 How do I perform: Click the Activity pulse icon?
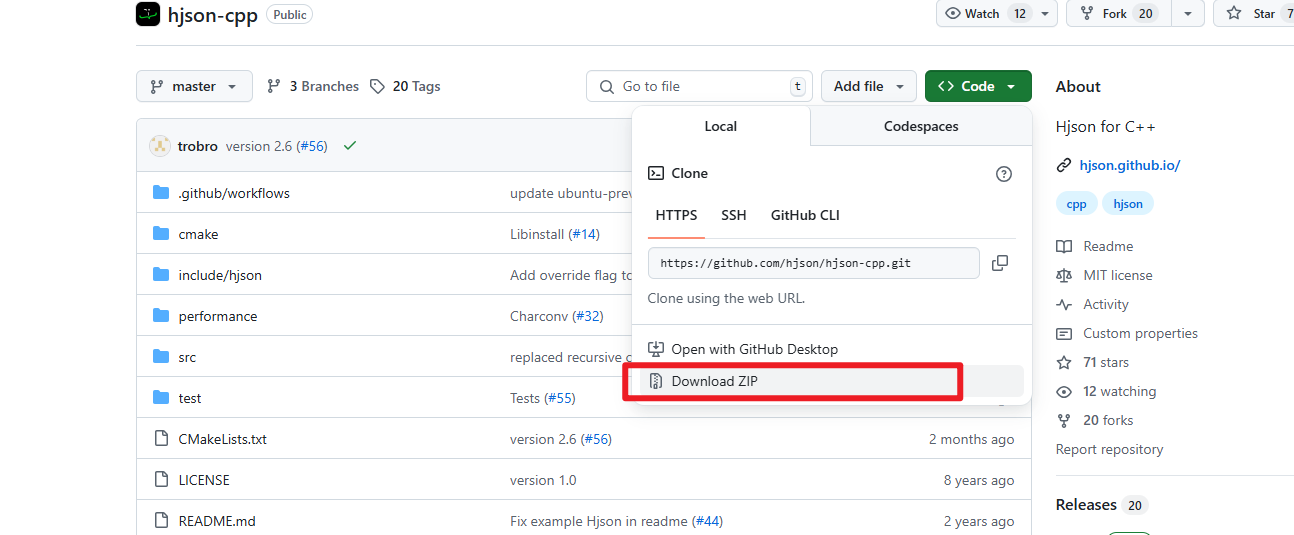1064,304
